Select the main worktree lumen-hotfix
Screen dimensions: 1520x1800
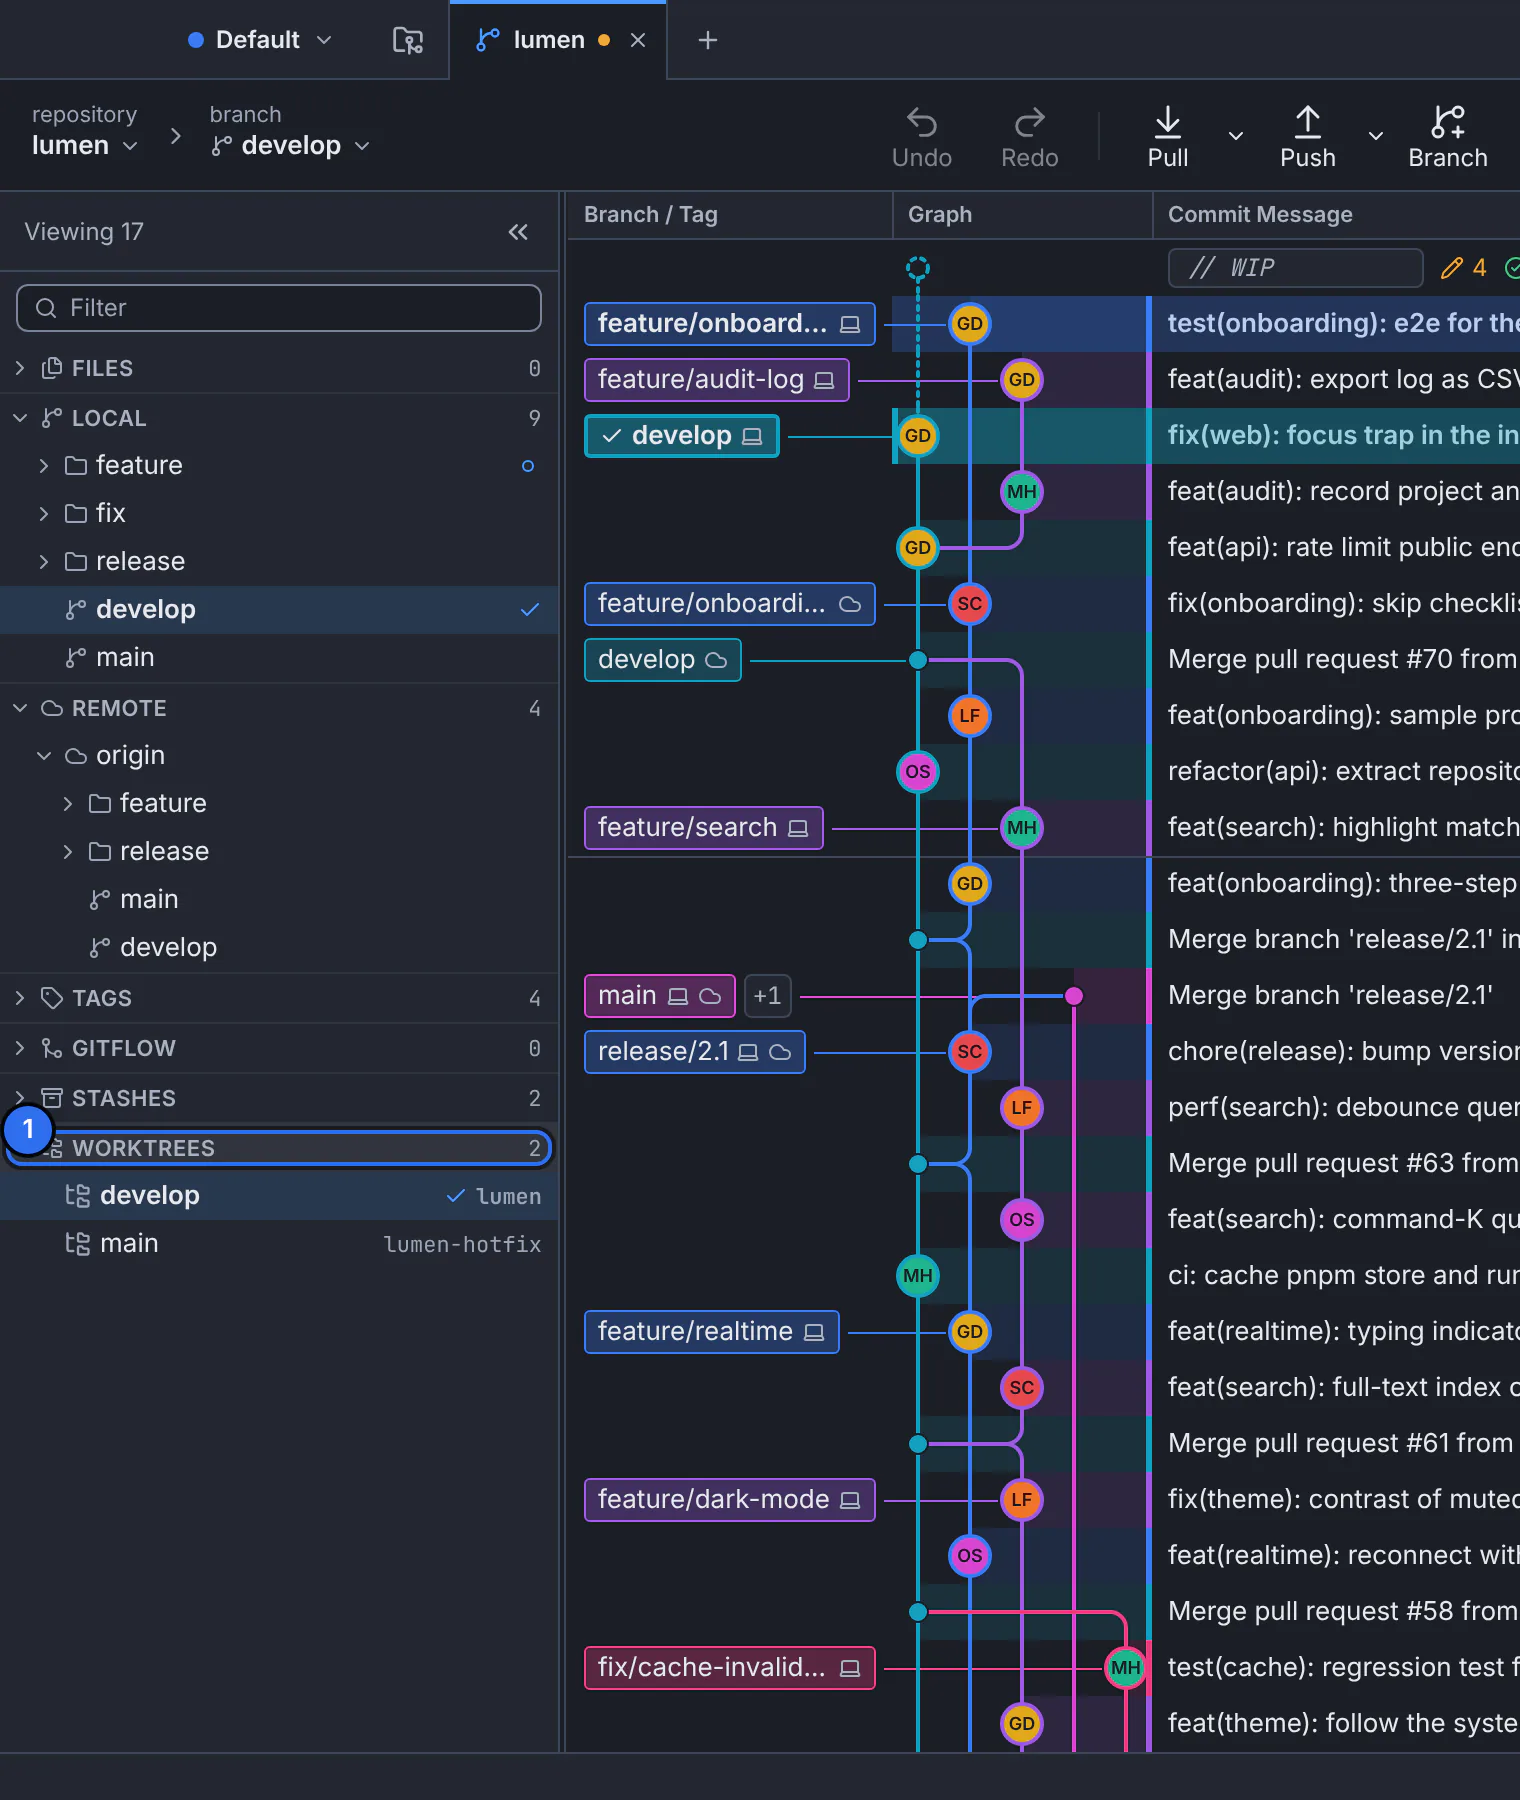(x=279, y=1244)
